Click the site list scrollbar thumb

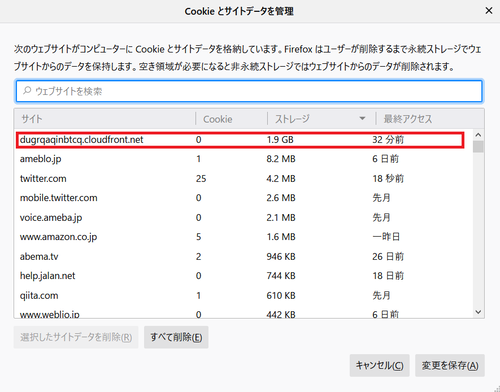click(478, 147)
